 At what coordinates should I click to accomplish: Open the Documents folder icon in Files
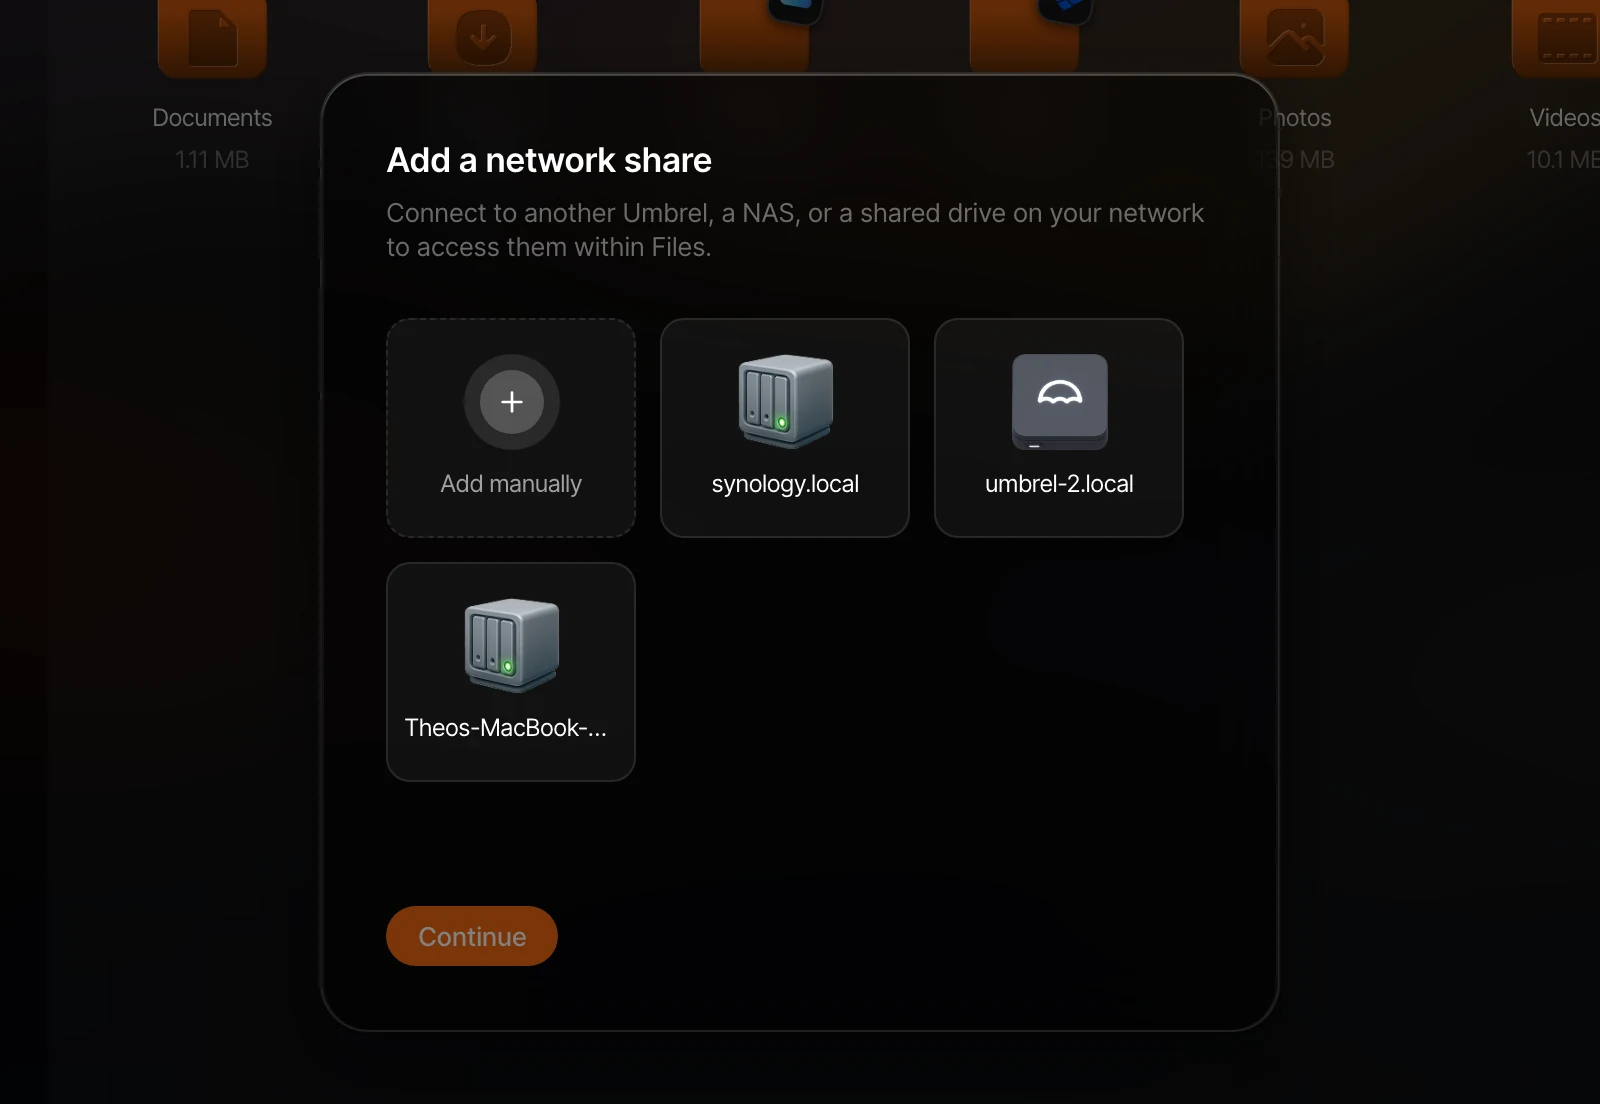[x=212, y=38]
